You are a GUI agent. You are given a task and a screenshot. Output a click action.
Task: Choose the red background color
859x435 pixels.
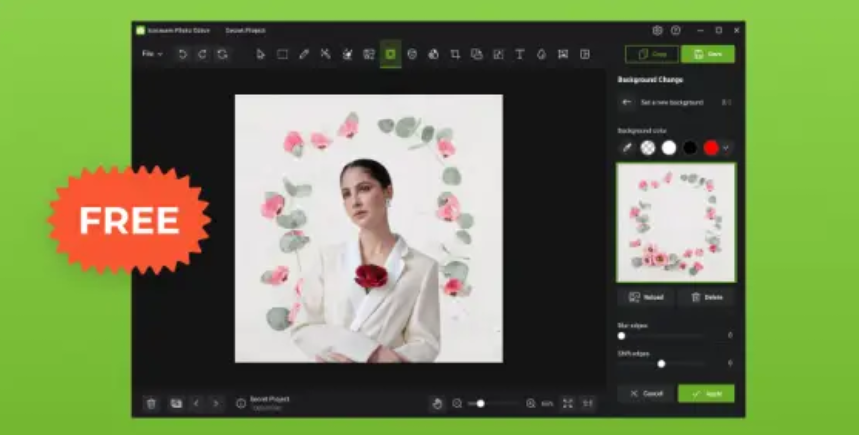tap(711, 148)
